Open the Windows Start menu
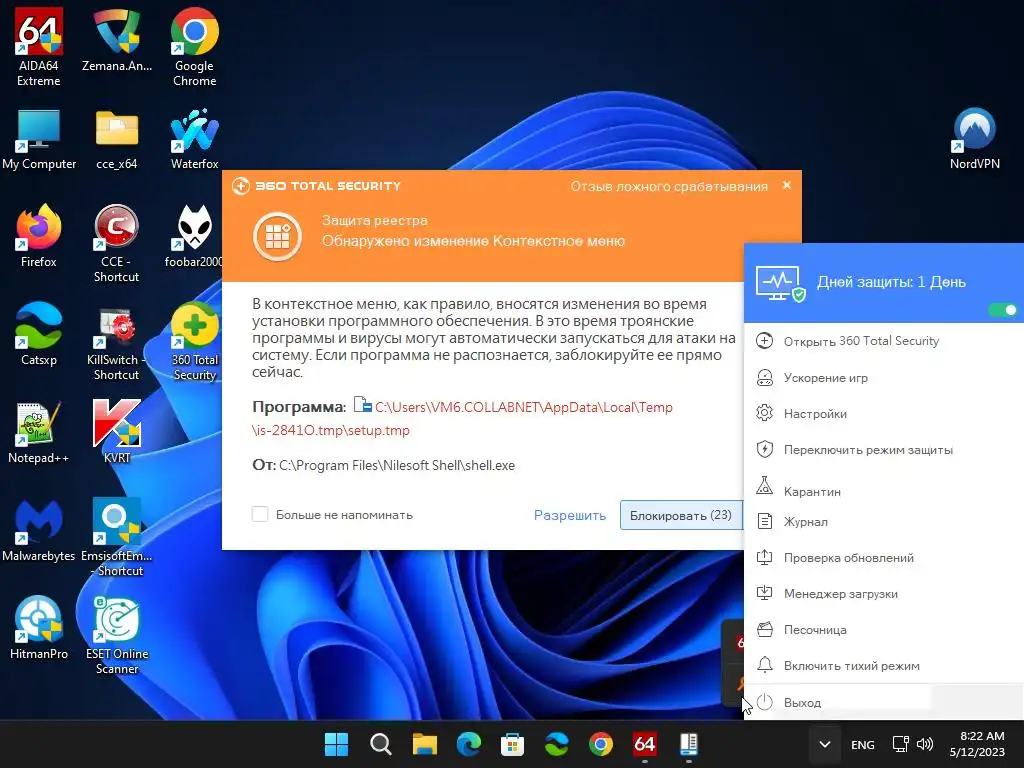 [x=336, y=744]
